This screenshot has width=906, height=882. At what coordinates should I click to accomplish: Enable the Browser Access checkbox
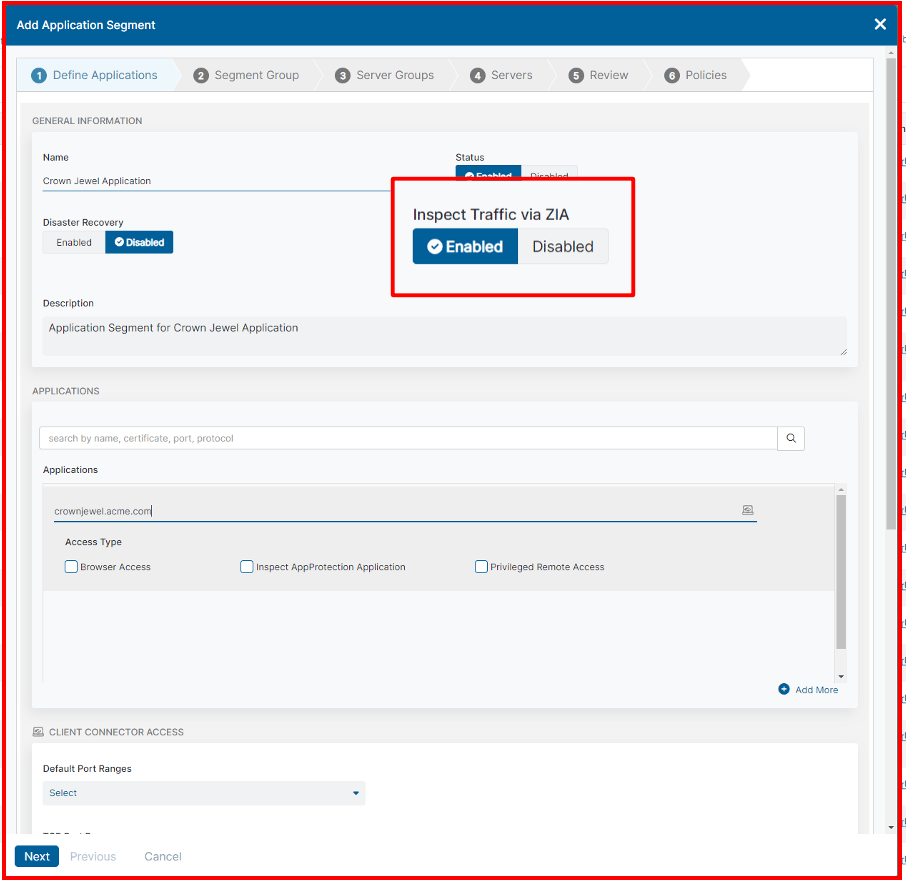click(x=71, y=567)
